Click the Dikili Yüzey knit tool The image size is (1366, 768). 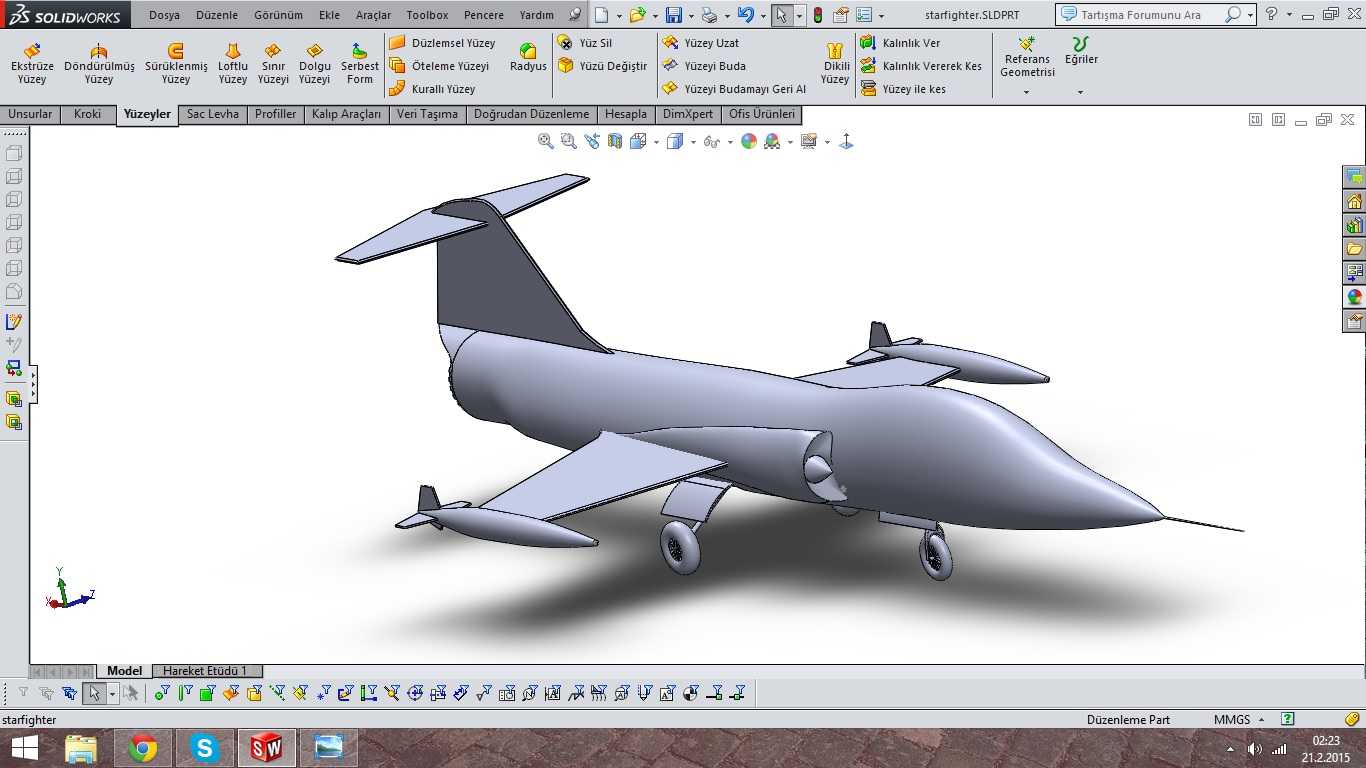(x=835, y=64)
